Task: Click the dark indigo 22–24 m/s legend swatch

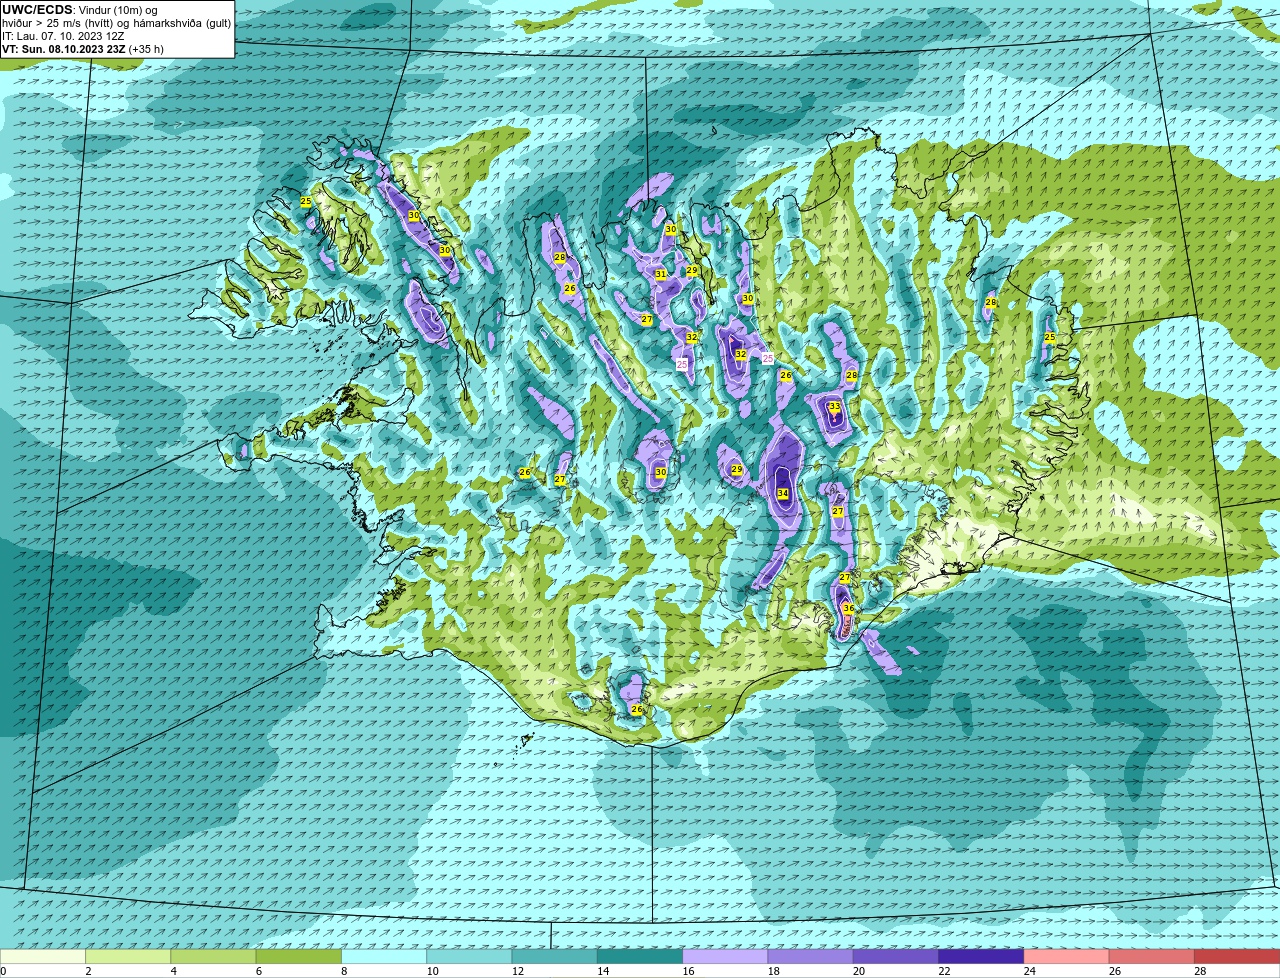Action: point(981,956)
